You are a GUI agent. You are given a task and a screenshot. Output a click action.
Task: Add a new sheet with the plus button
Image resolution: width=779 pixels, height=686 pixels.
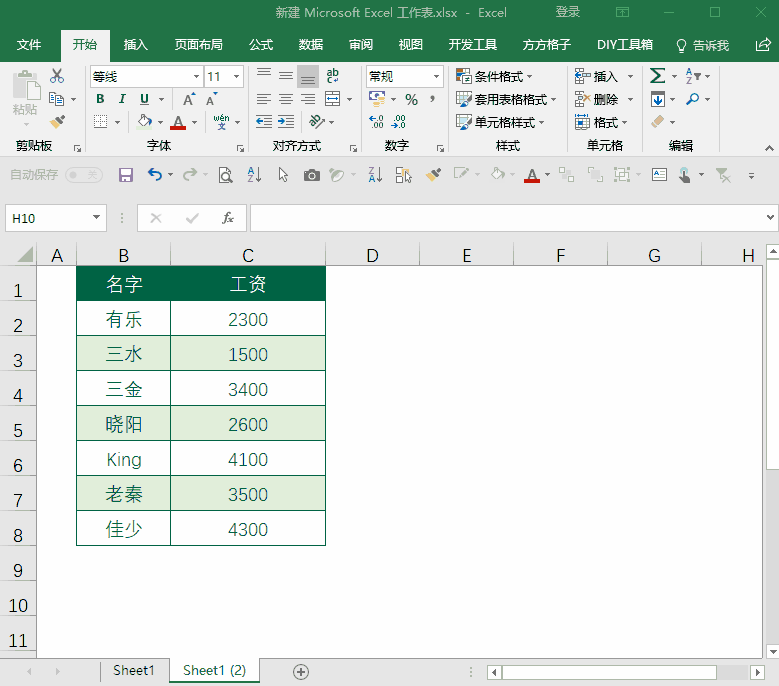coord(301,671)
